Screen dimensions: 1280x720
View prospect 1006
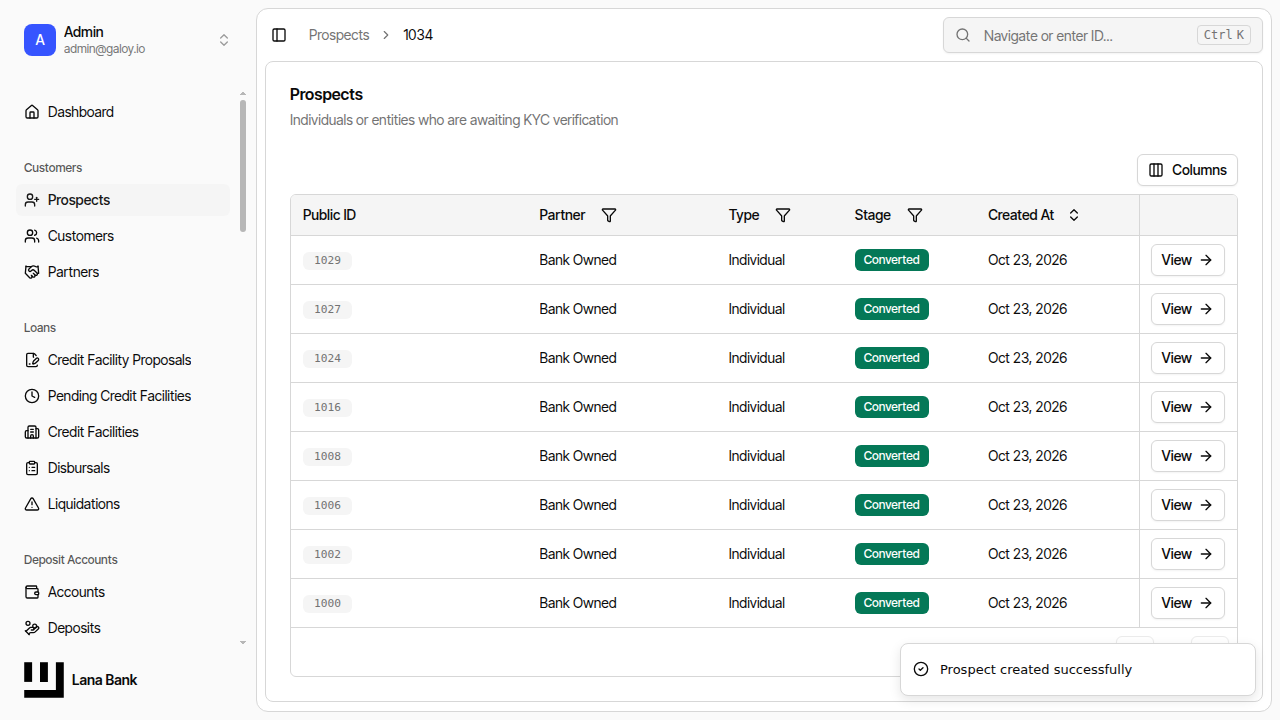pyautogui.click(x=1187, y=505)
